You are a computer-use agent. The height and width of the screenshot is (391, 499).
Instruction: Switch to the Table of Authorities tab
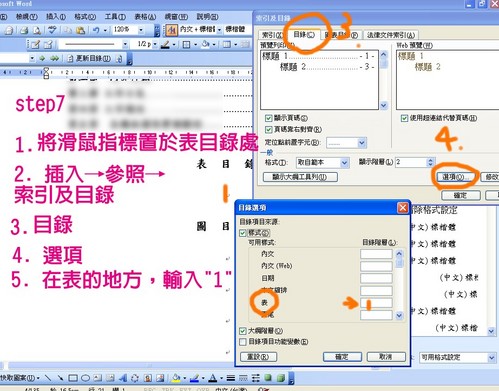pyautogui.click(x=390, y=35)
